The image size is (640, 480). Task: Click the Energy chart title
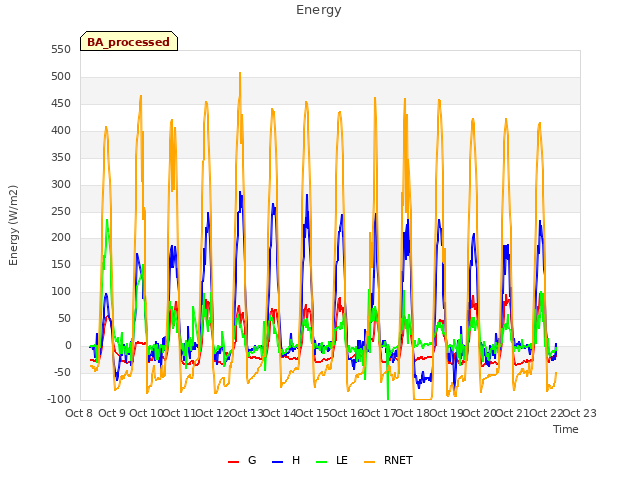(319, 10)
